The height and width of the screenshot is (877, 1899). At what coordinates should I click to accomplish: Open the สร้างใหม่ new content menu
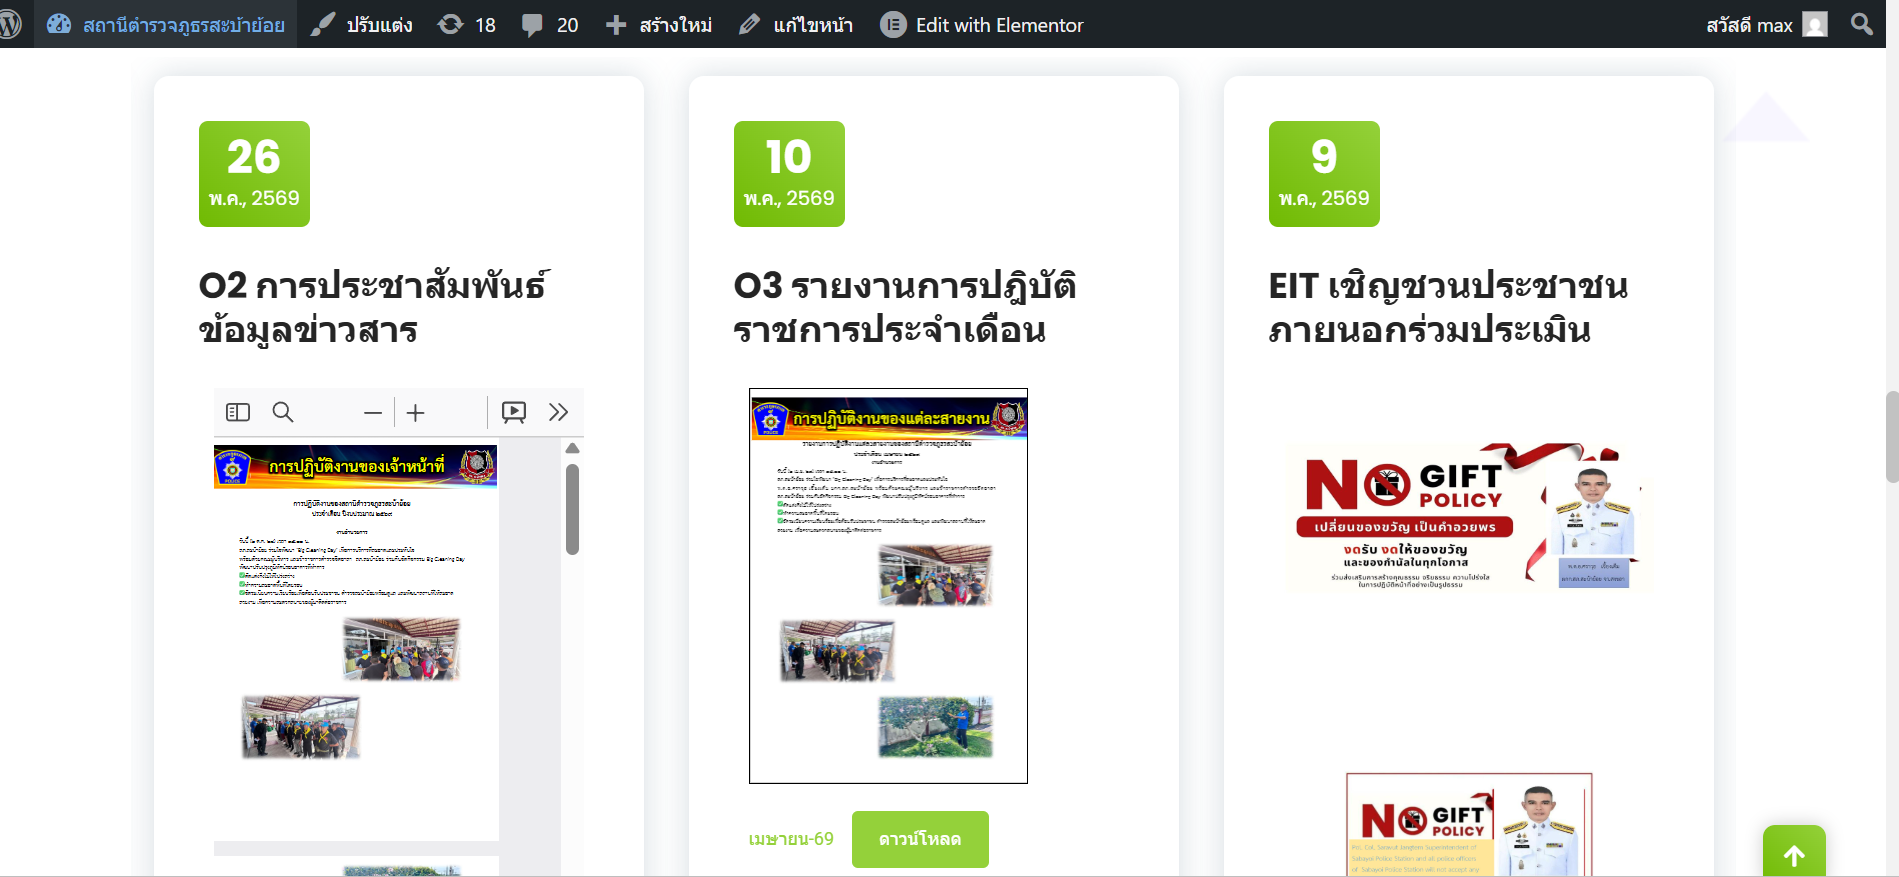(x=676, y=25)
